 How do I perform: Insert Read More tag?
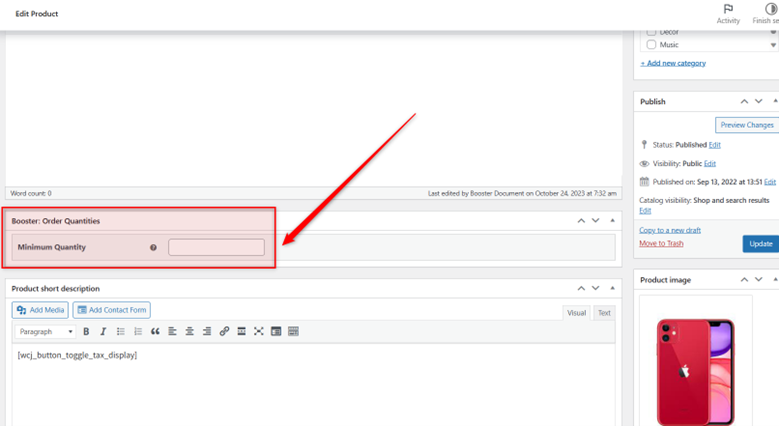[x=241, y=332]
